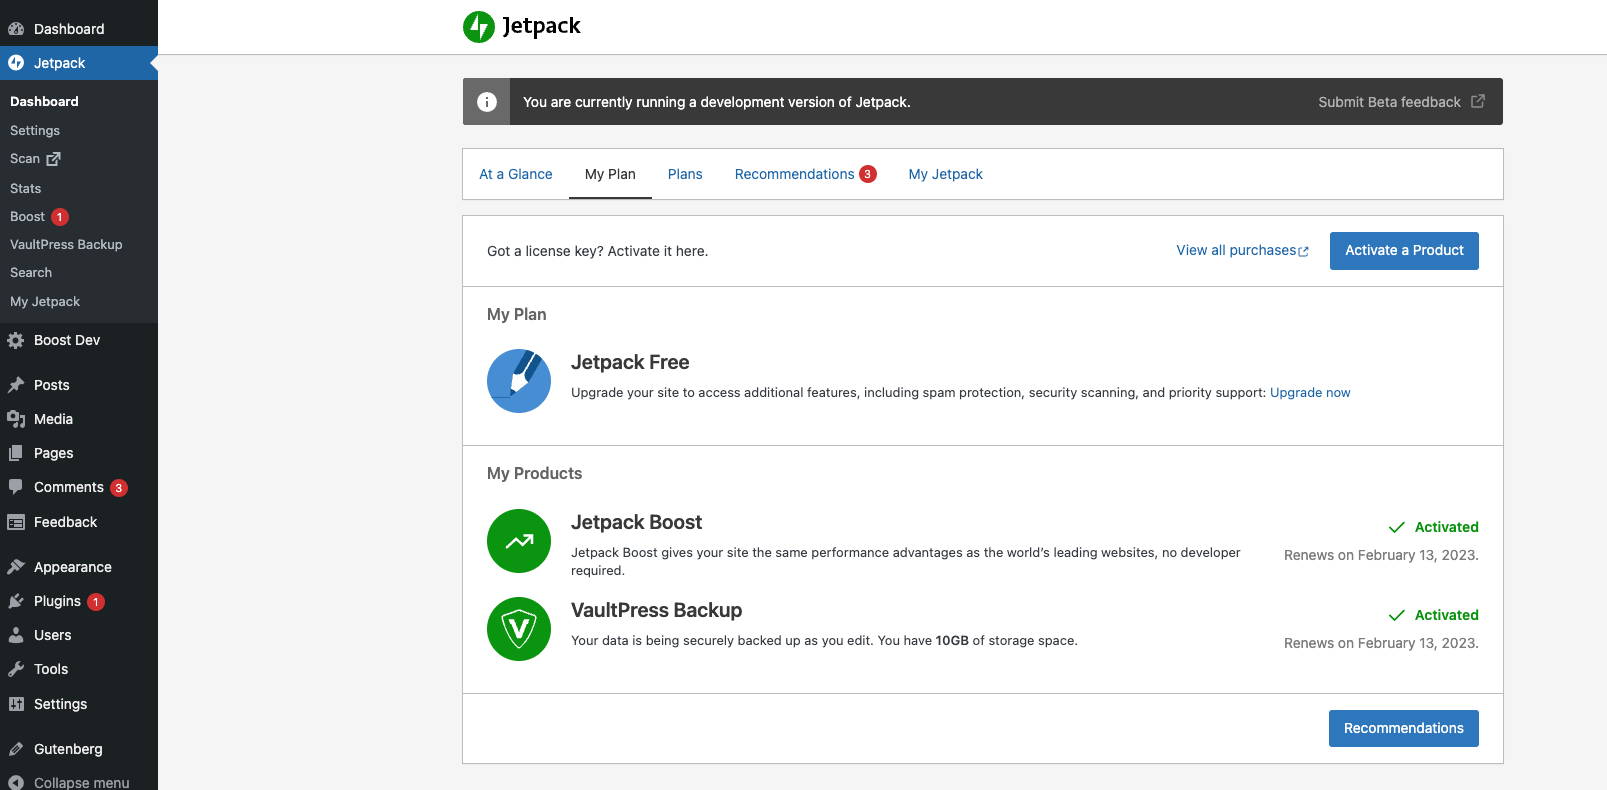This screenshot has width=1607, height=790.
Task: Click the Gutenberg pencil icon
Action: coord(16,749)
